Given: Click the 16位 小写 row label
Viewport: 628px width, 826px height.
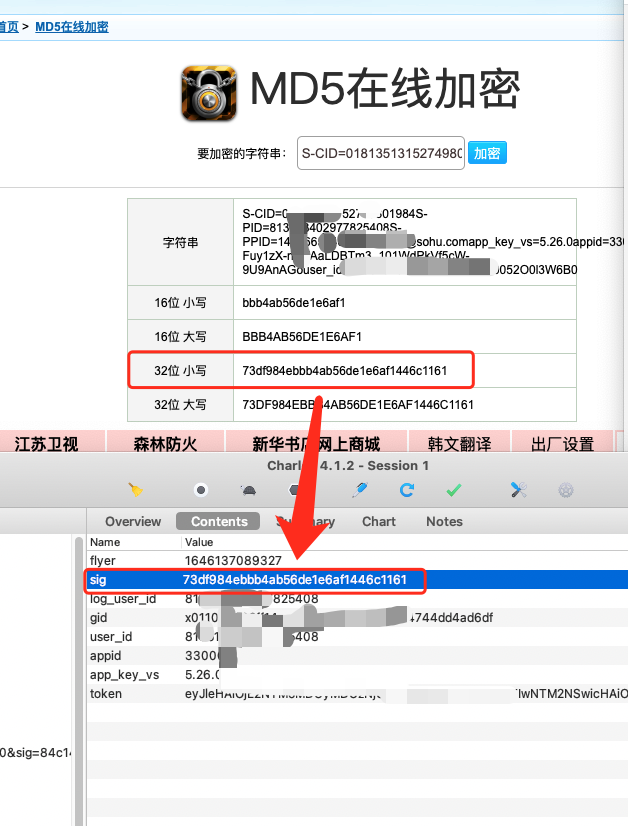Looking at the screenshot, I should [180, 303].
